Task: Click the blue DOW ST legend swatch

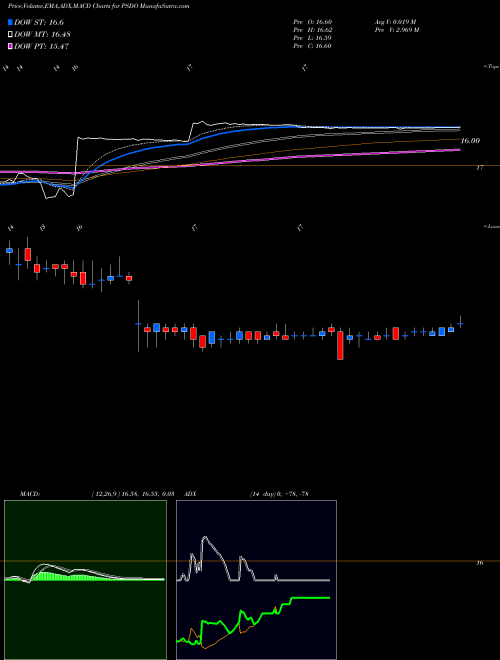Action: coord(10,22)
